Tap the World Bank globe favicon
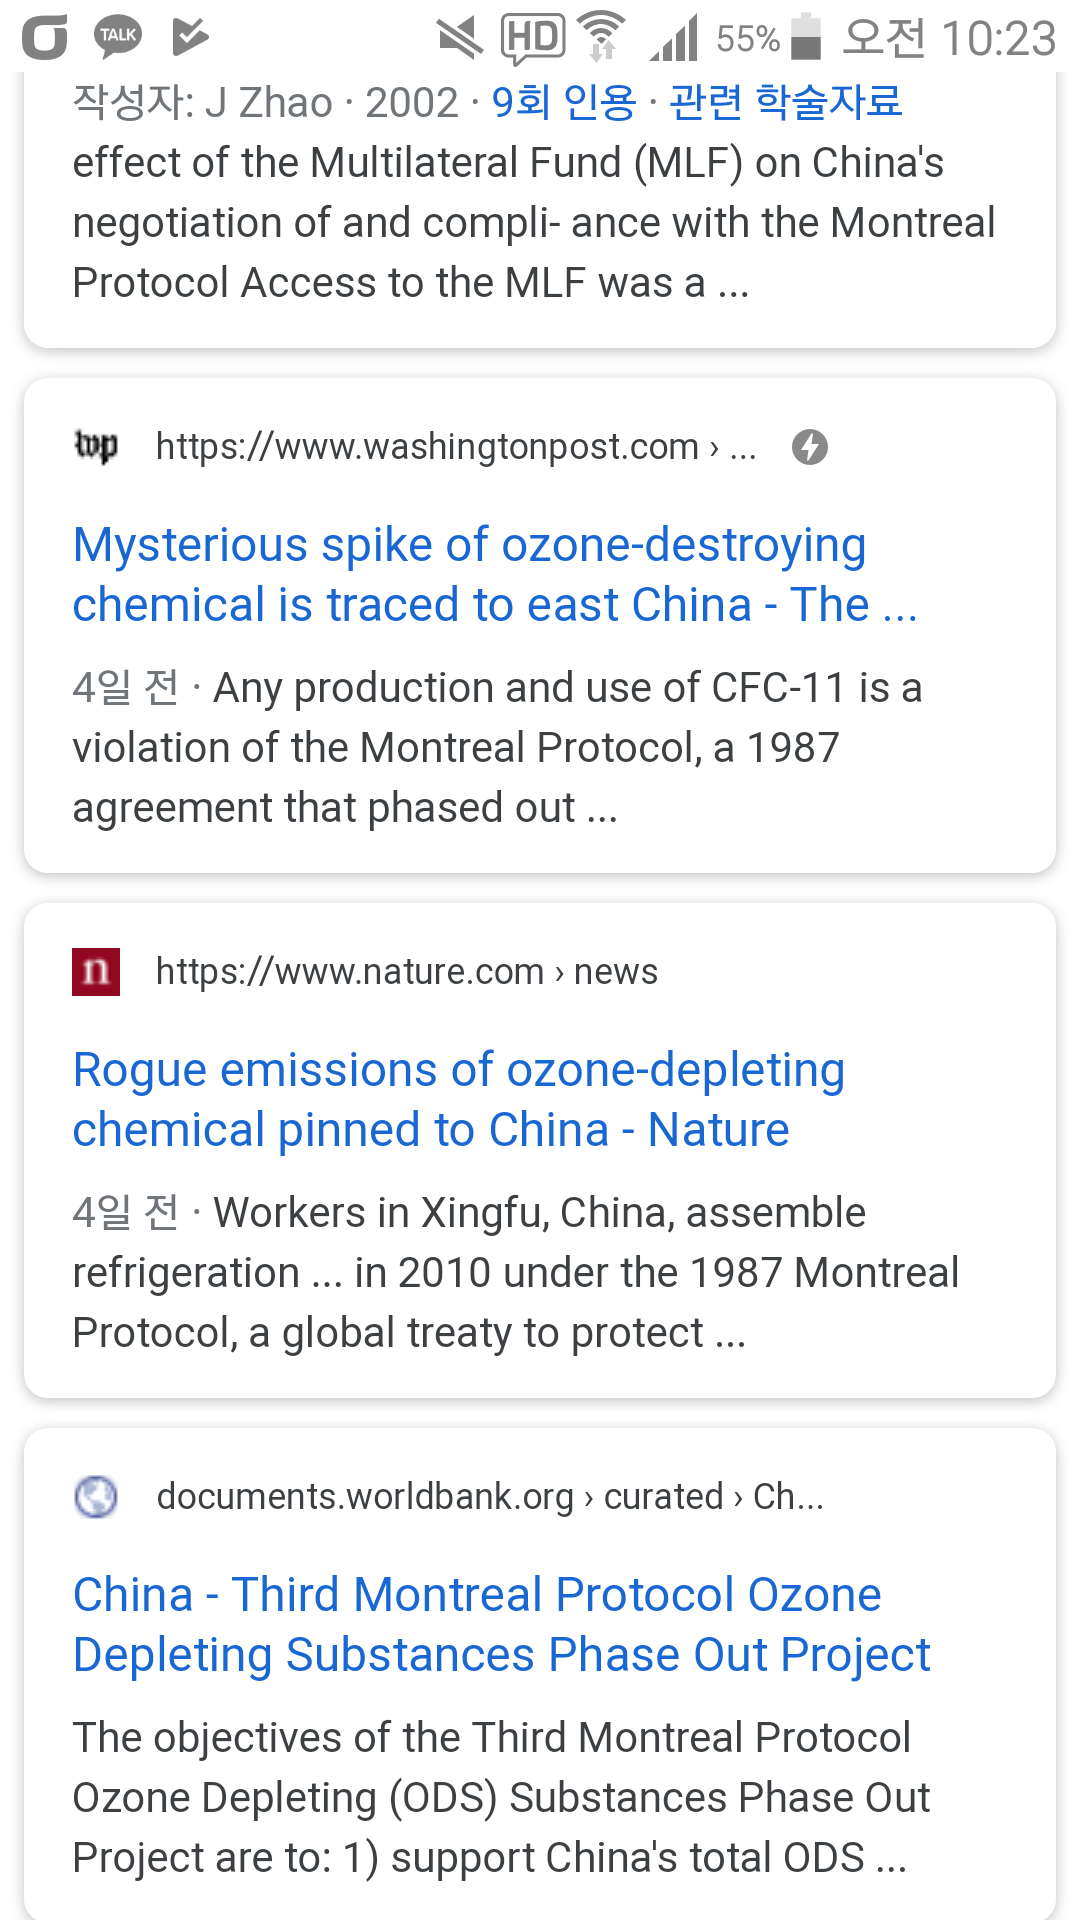Image resolution: width=1080 pixels, height=1920 pixels. tap(96, 1497)
